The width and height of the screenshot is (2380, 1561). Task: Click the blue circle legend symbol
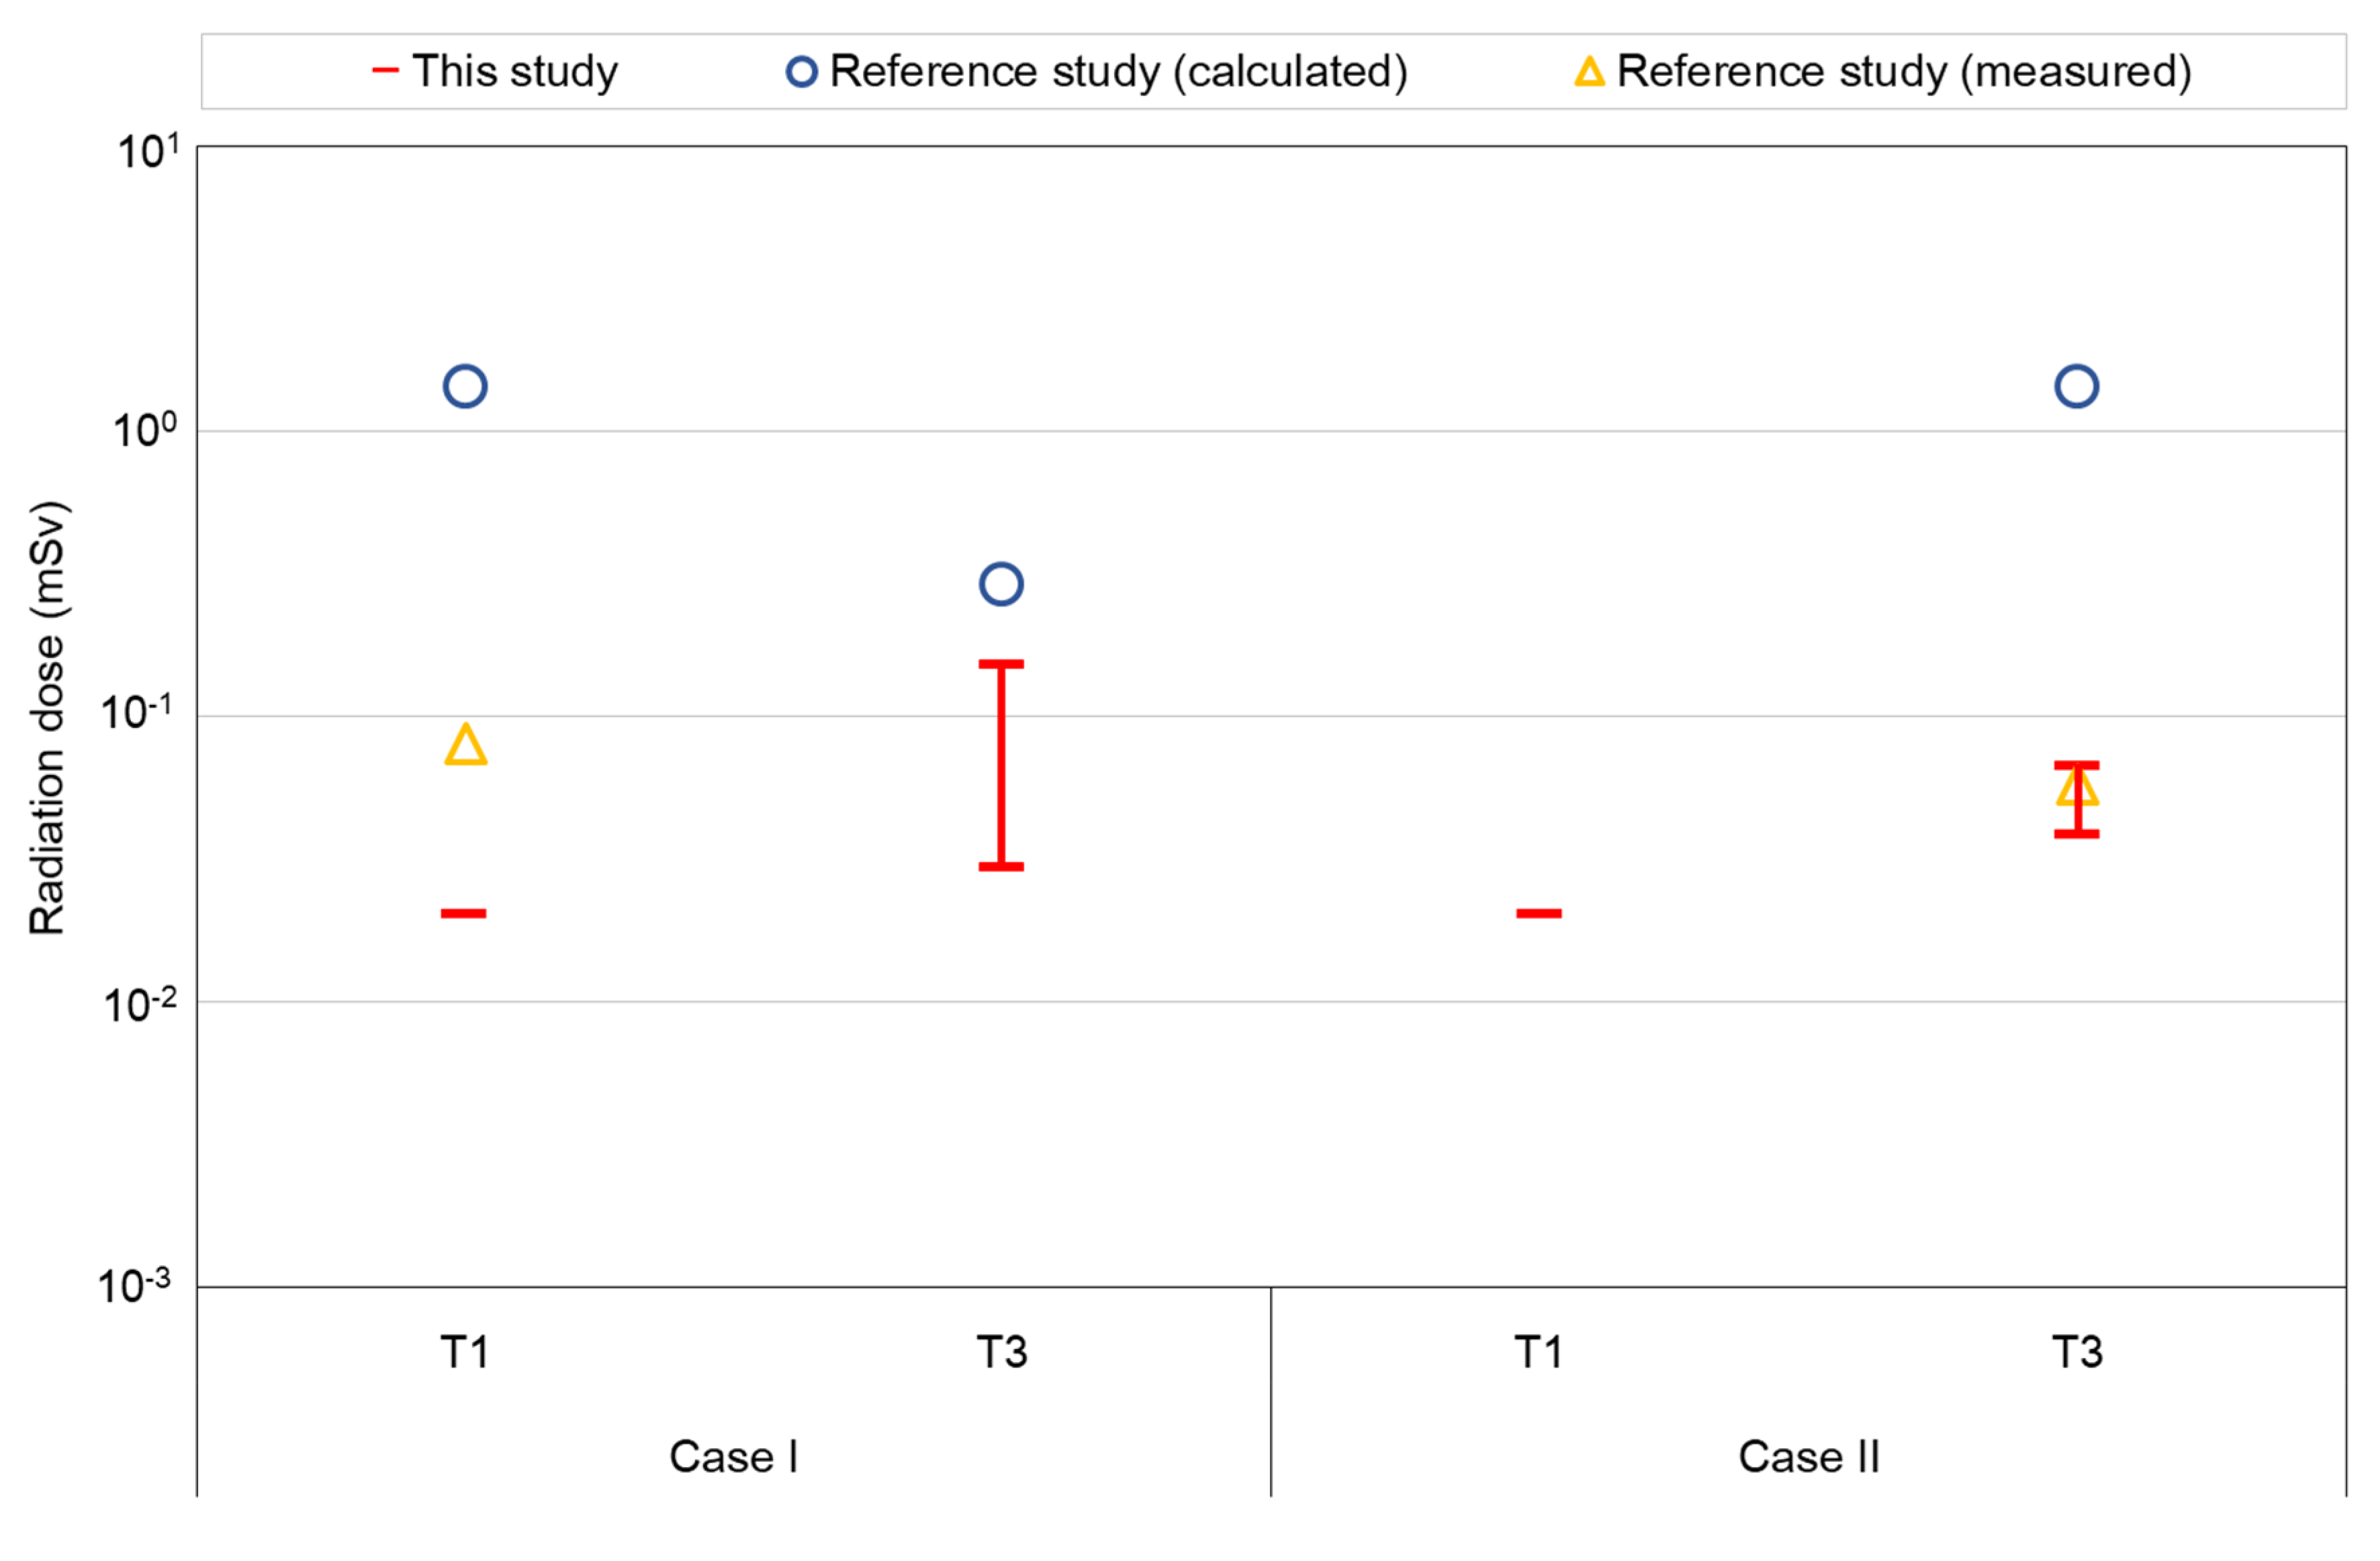tap(801, 72)
